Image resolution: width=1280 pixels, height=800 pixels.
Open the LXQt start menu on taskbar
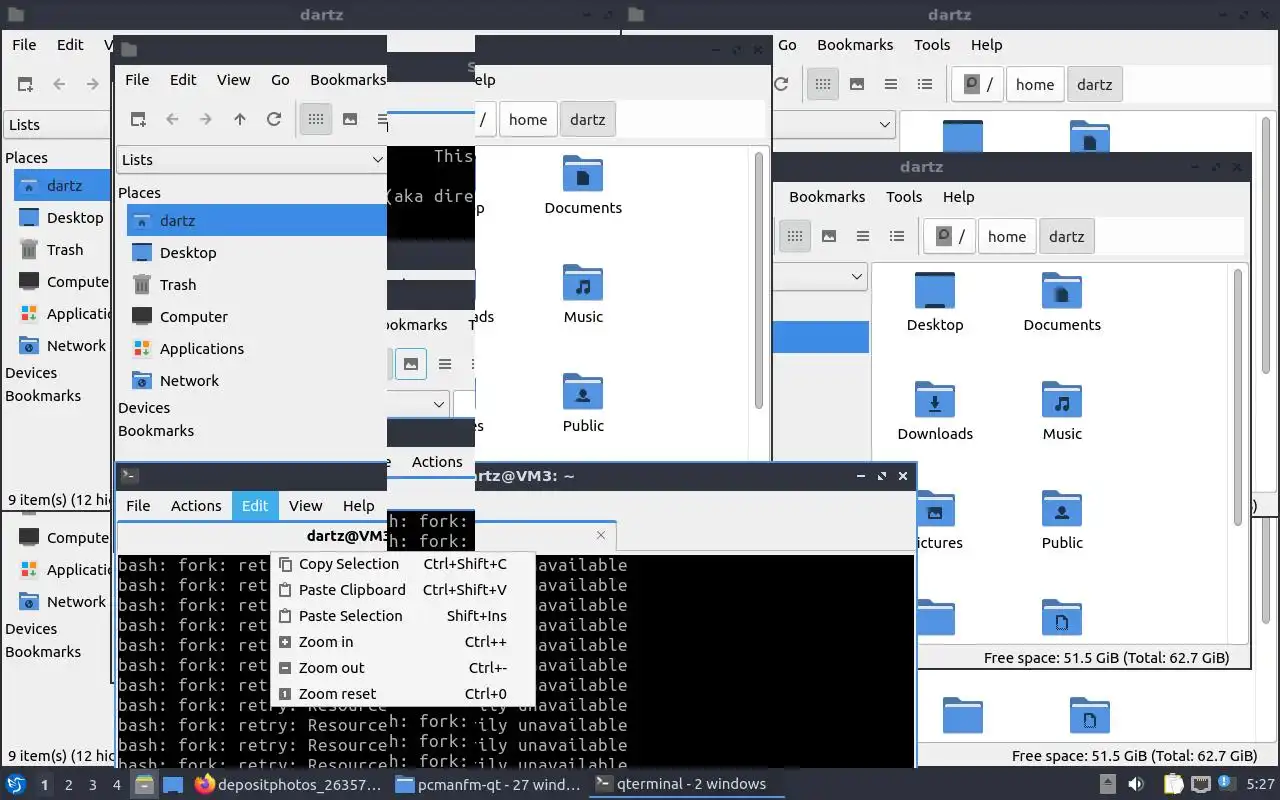click(16, 784)
